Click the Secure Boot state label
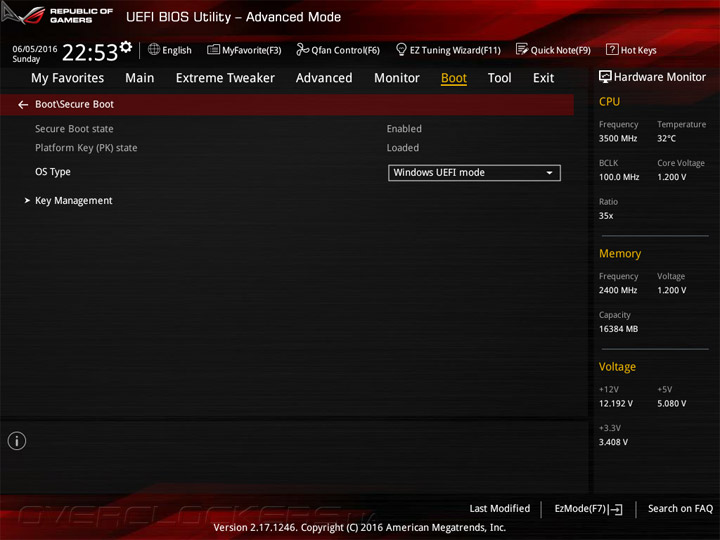Image resolution: width=720 pixels, height=540 pixels. [x=74, y=129]
